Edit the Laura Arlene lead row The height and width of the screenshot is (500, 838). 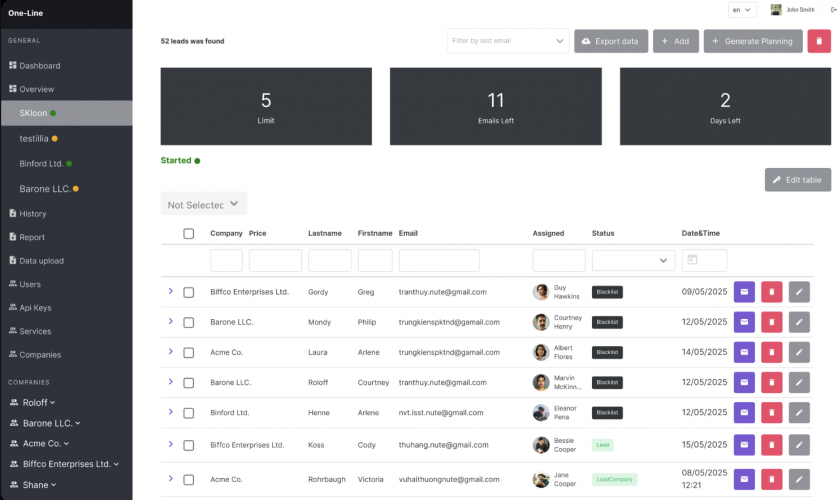point(799,353)
